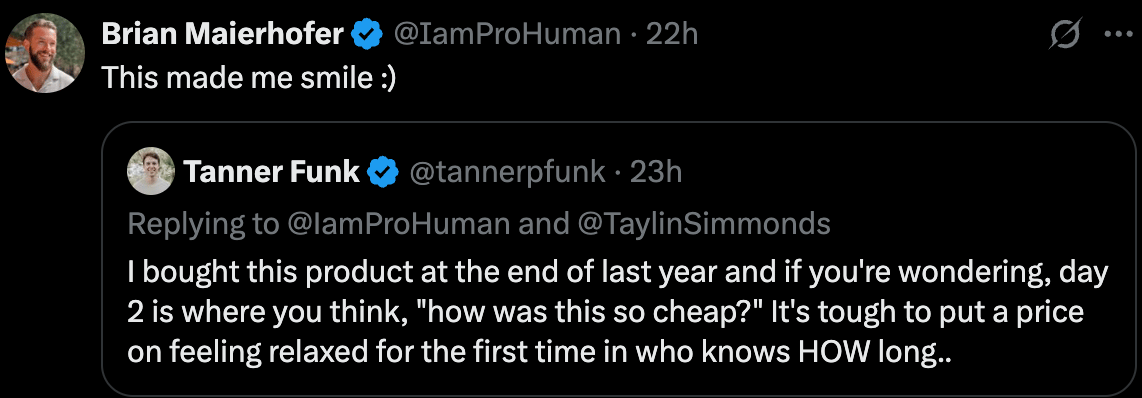
Task: Click Brian Maierhofer's blue verified badge
Action: coord(367,35)
